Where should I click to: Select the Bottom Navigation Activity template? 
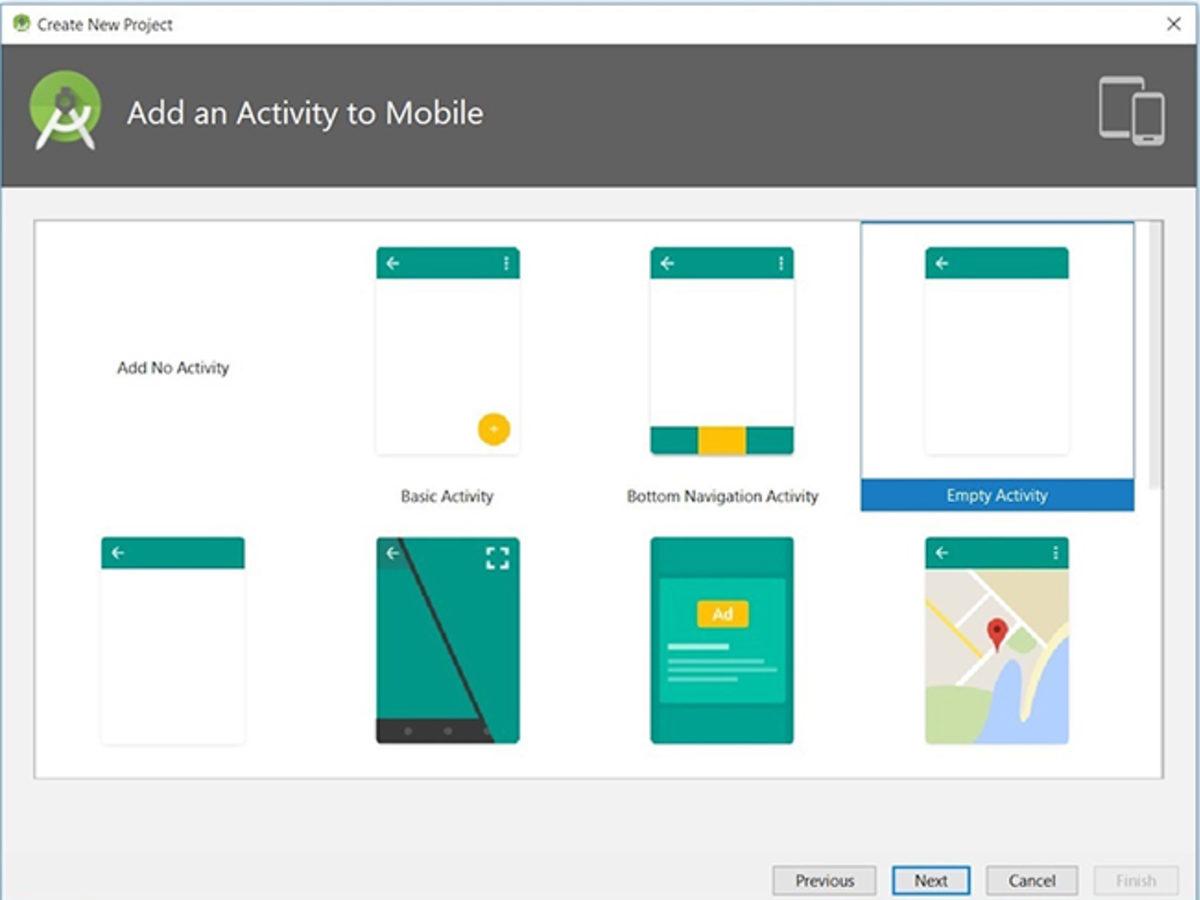722,360
